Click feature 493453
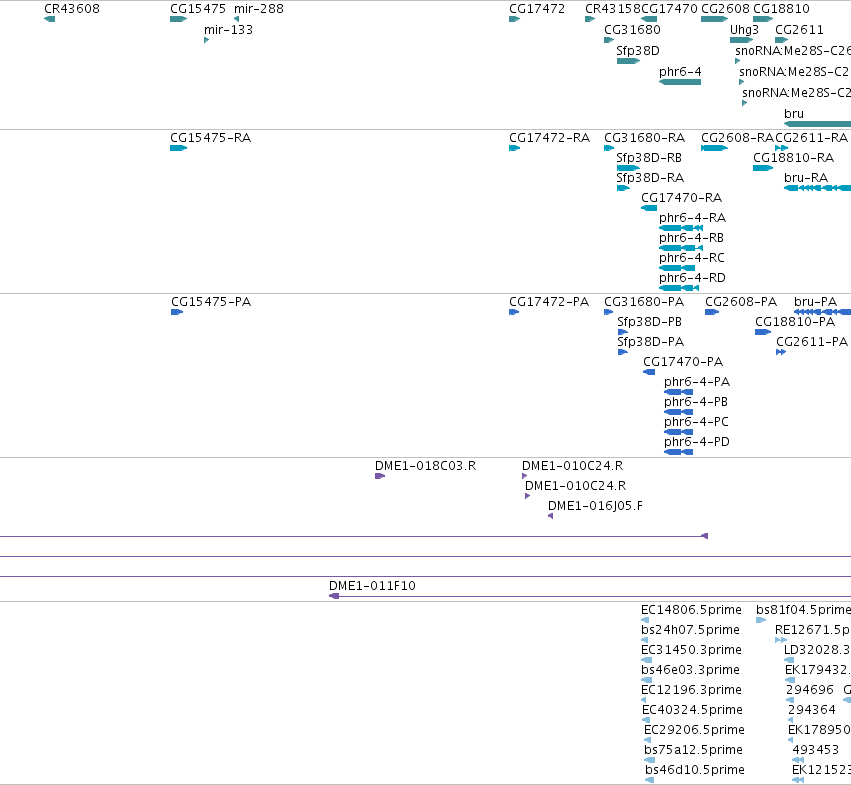Screen dimensions: 851x785 816,751
